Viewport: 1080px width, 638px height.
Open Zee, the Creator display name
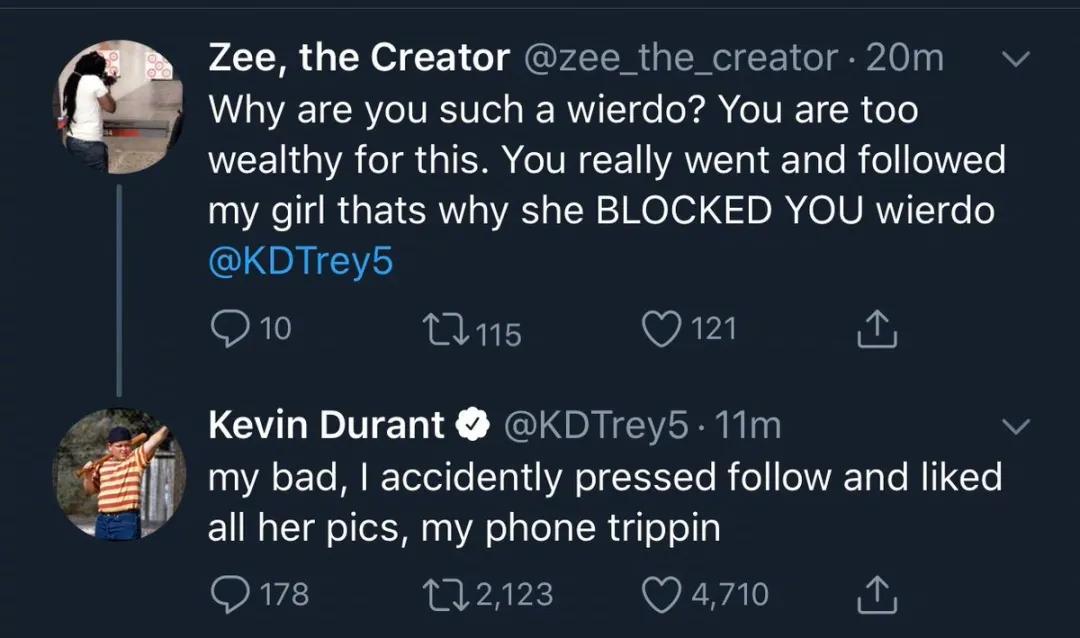tap(358, 58)
